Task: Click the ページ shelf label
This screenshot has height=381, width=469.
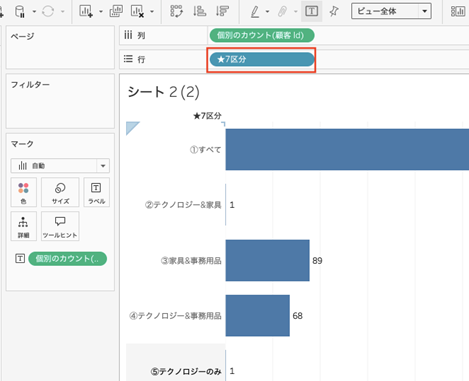Action: pos(22,36)
